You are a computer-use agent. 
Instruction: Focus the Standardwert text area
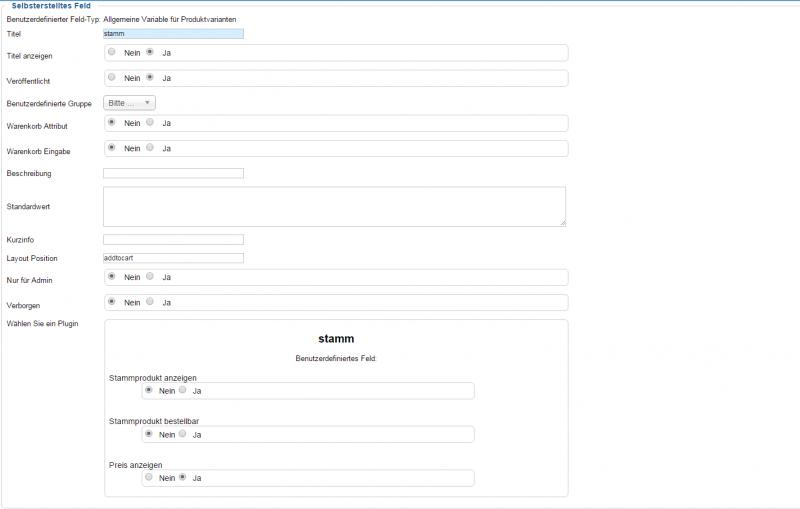click(334, 206)
